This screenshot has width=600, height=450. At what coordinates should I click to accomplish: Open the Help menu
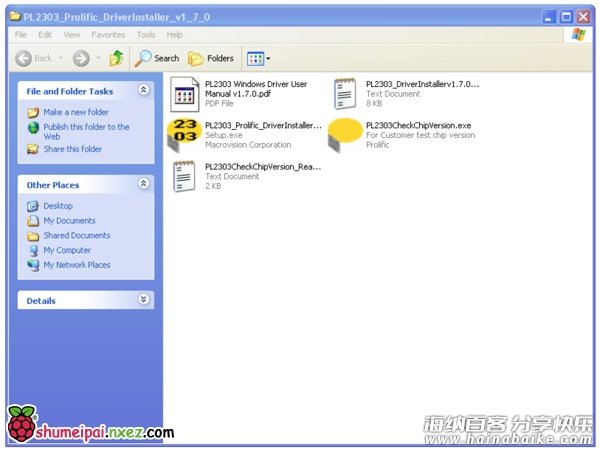click(174, 35)
